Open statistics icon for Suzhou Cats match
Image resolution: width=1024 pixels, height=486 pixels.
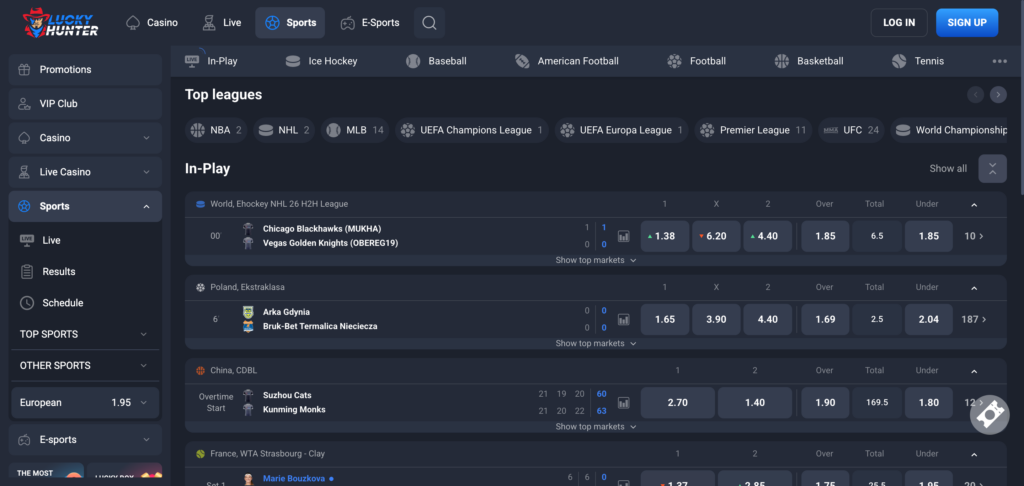click(624, 402)
